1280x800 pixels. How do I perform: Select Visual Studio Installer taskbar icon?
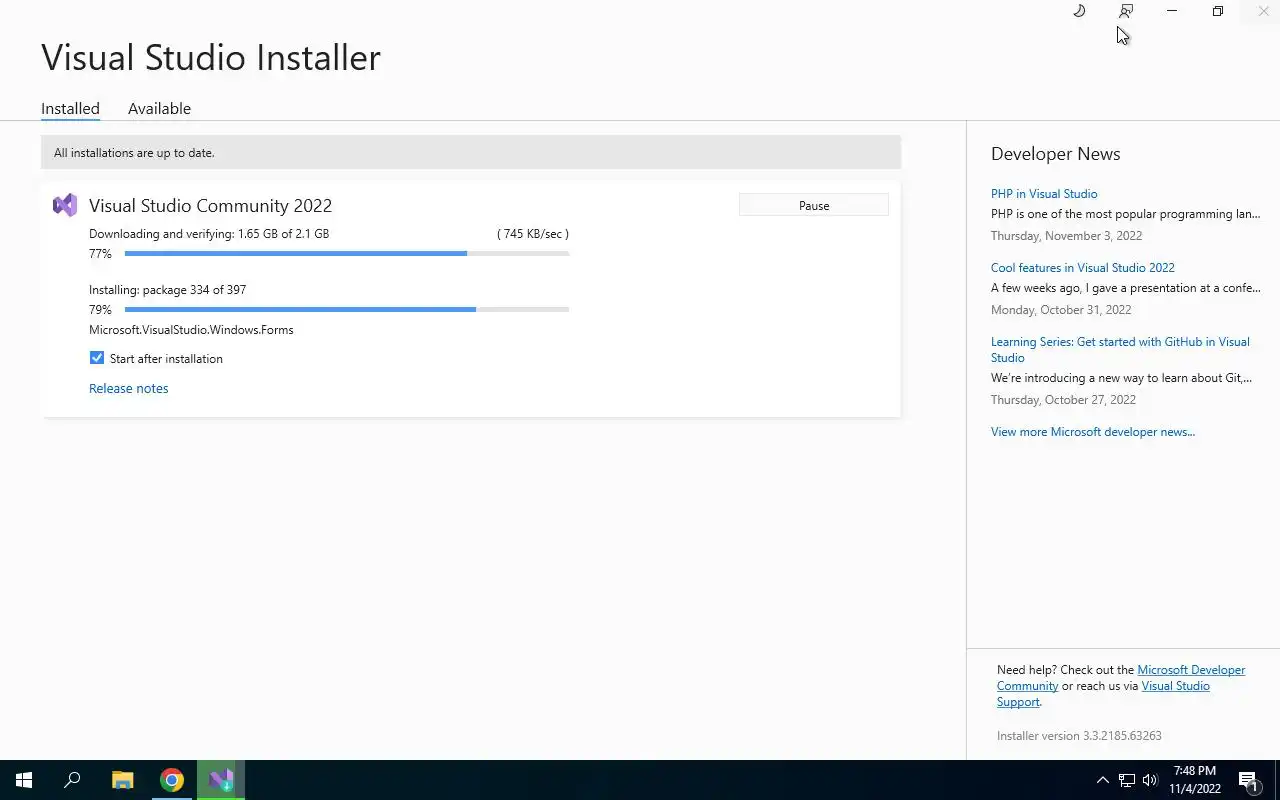[x=221, y=780]
